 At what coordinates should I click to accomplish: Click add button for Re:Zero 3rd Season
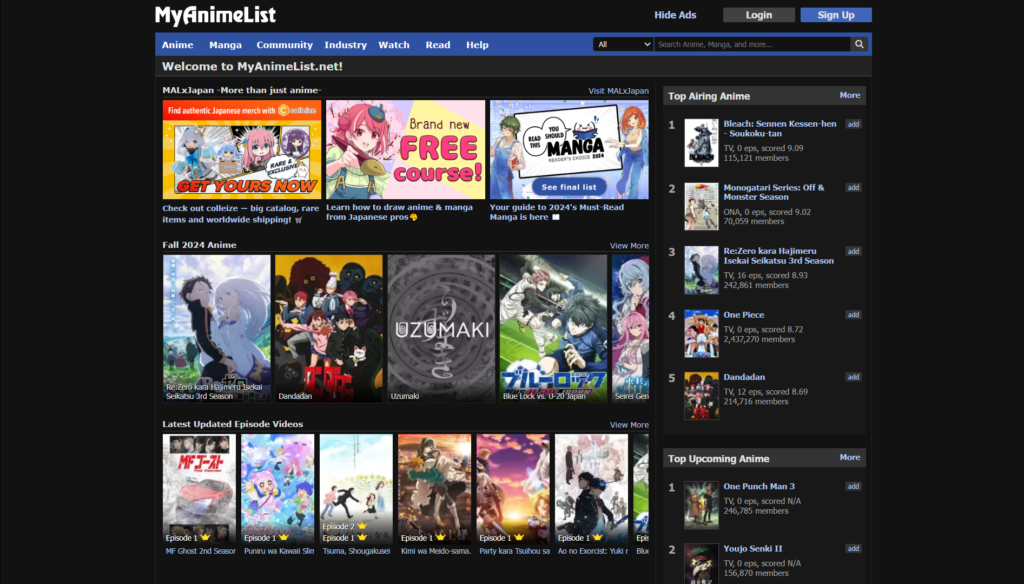[x=853, y=251]
